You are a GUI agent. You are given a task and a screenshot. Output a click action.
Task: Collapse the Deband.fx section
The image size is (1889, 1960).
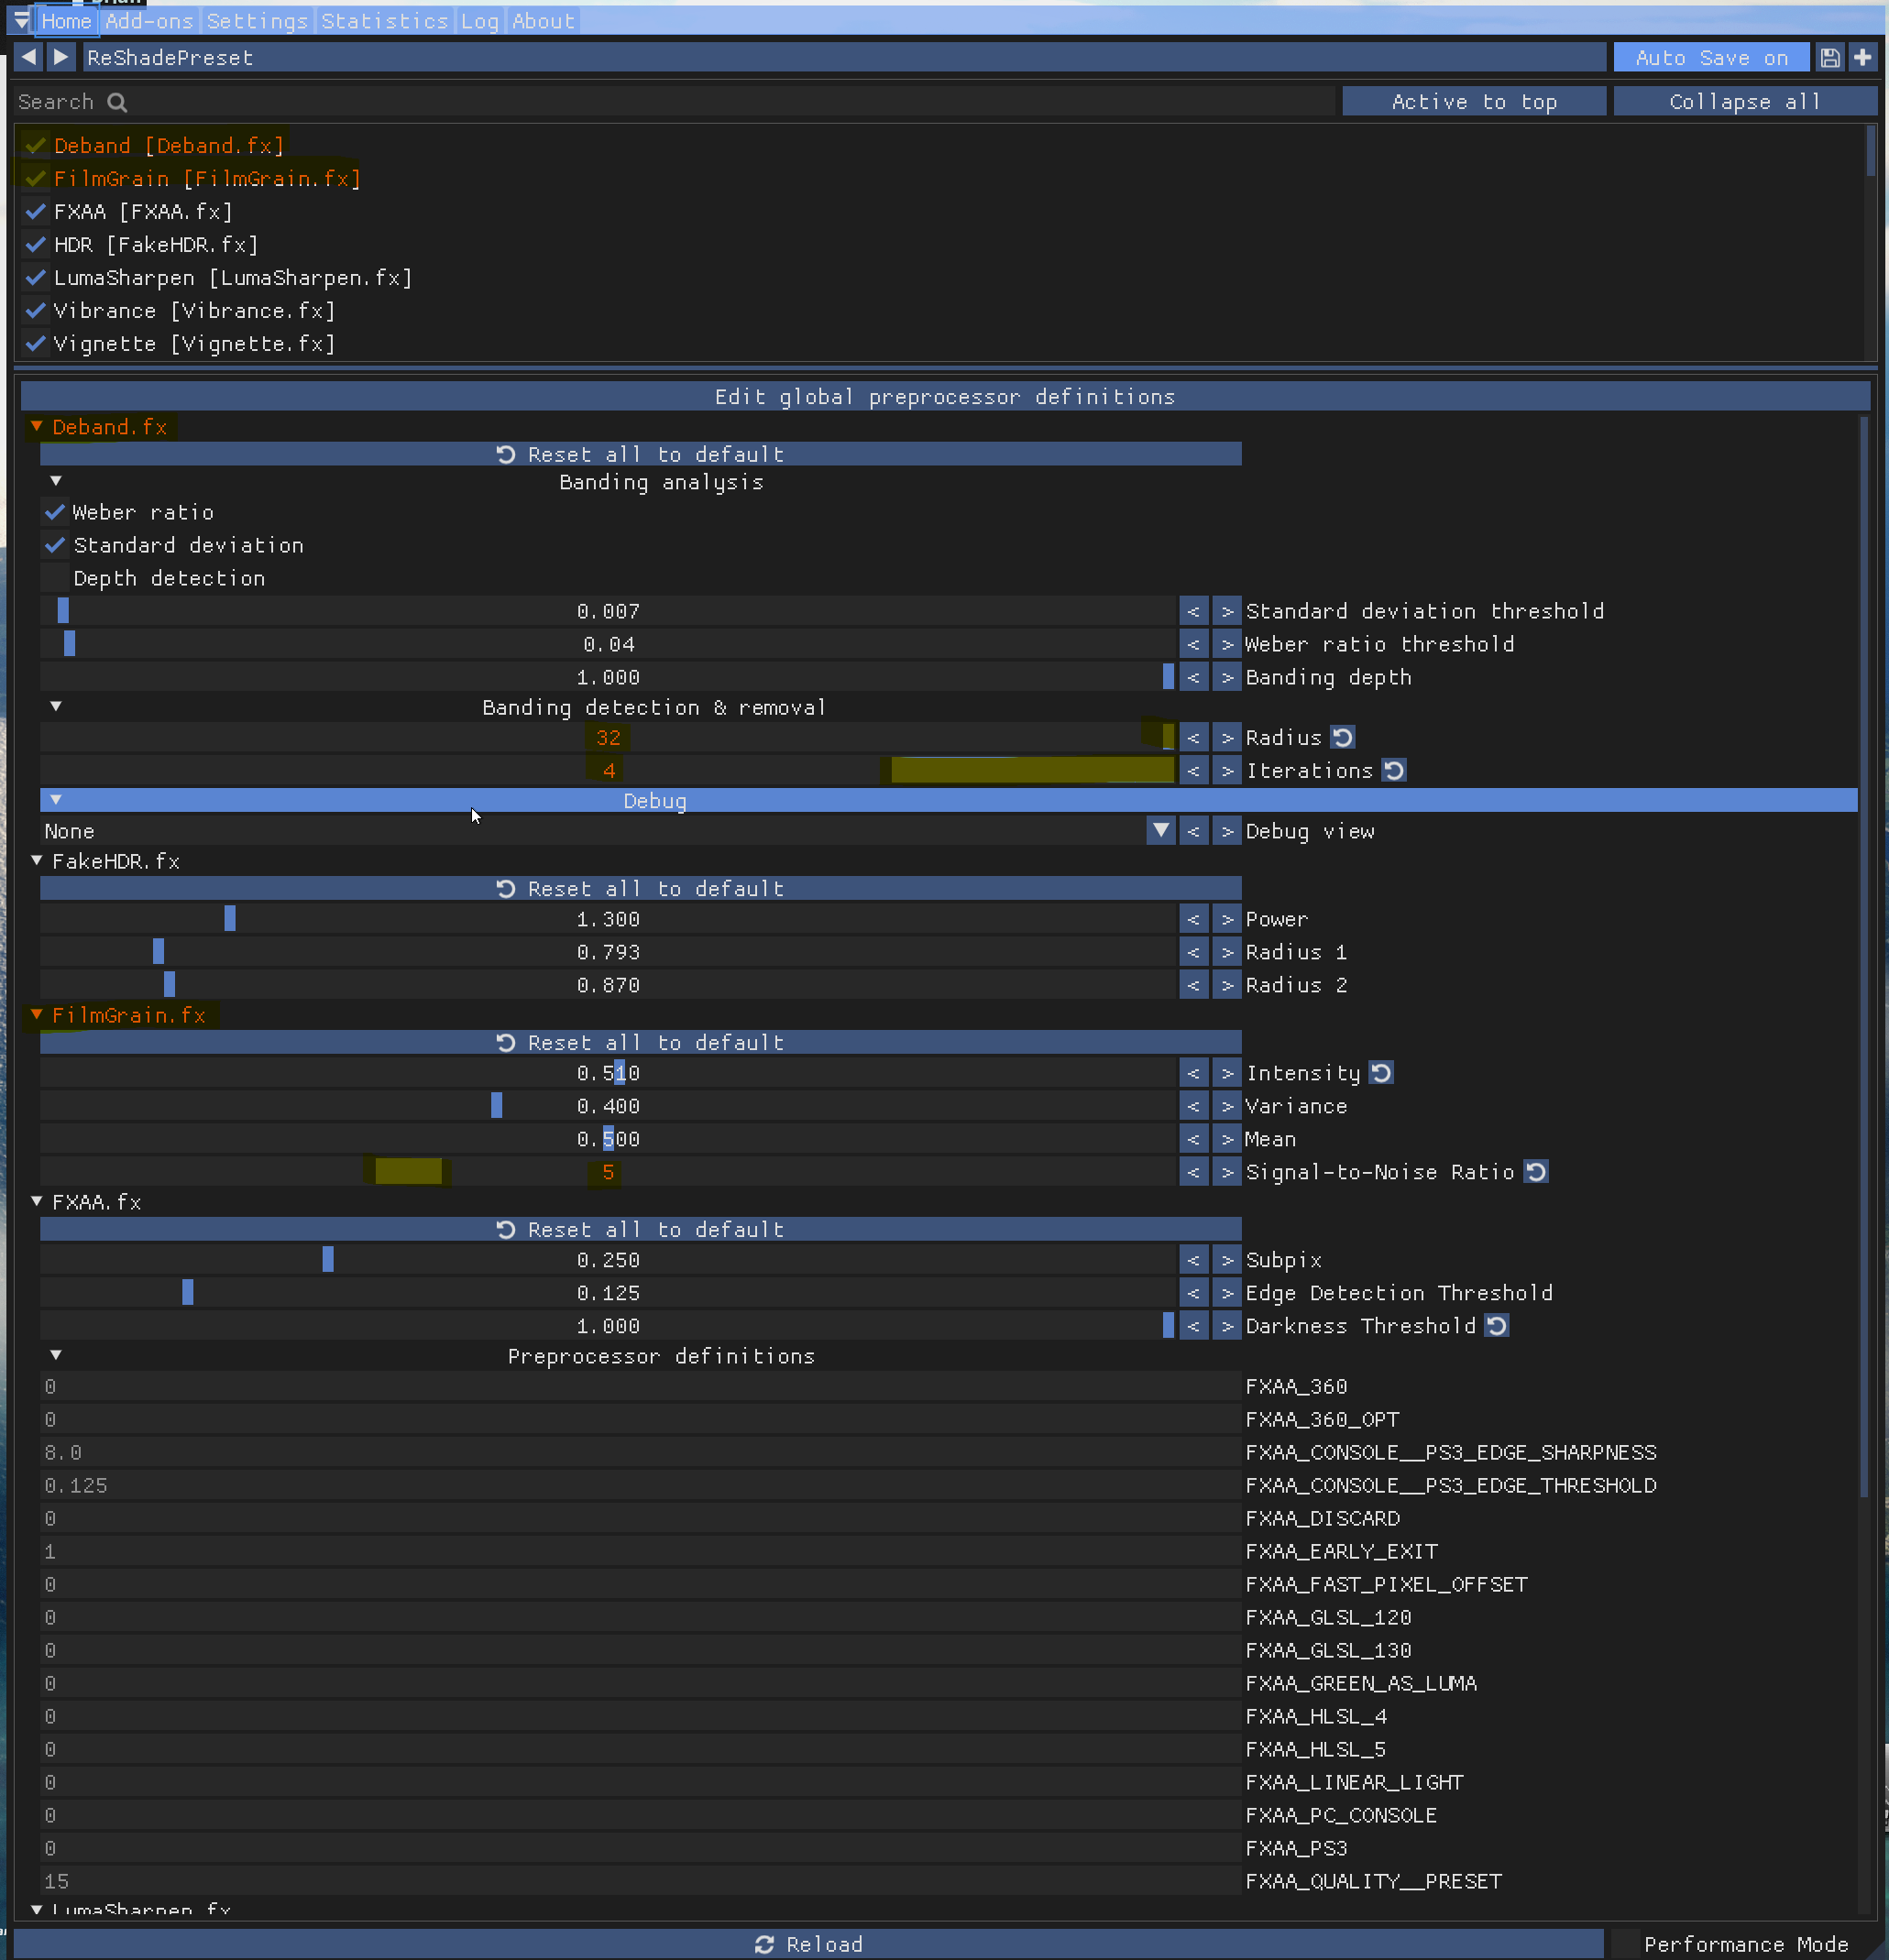coord(37,426)
